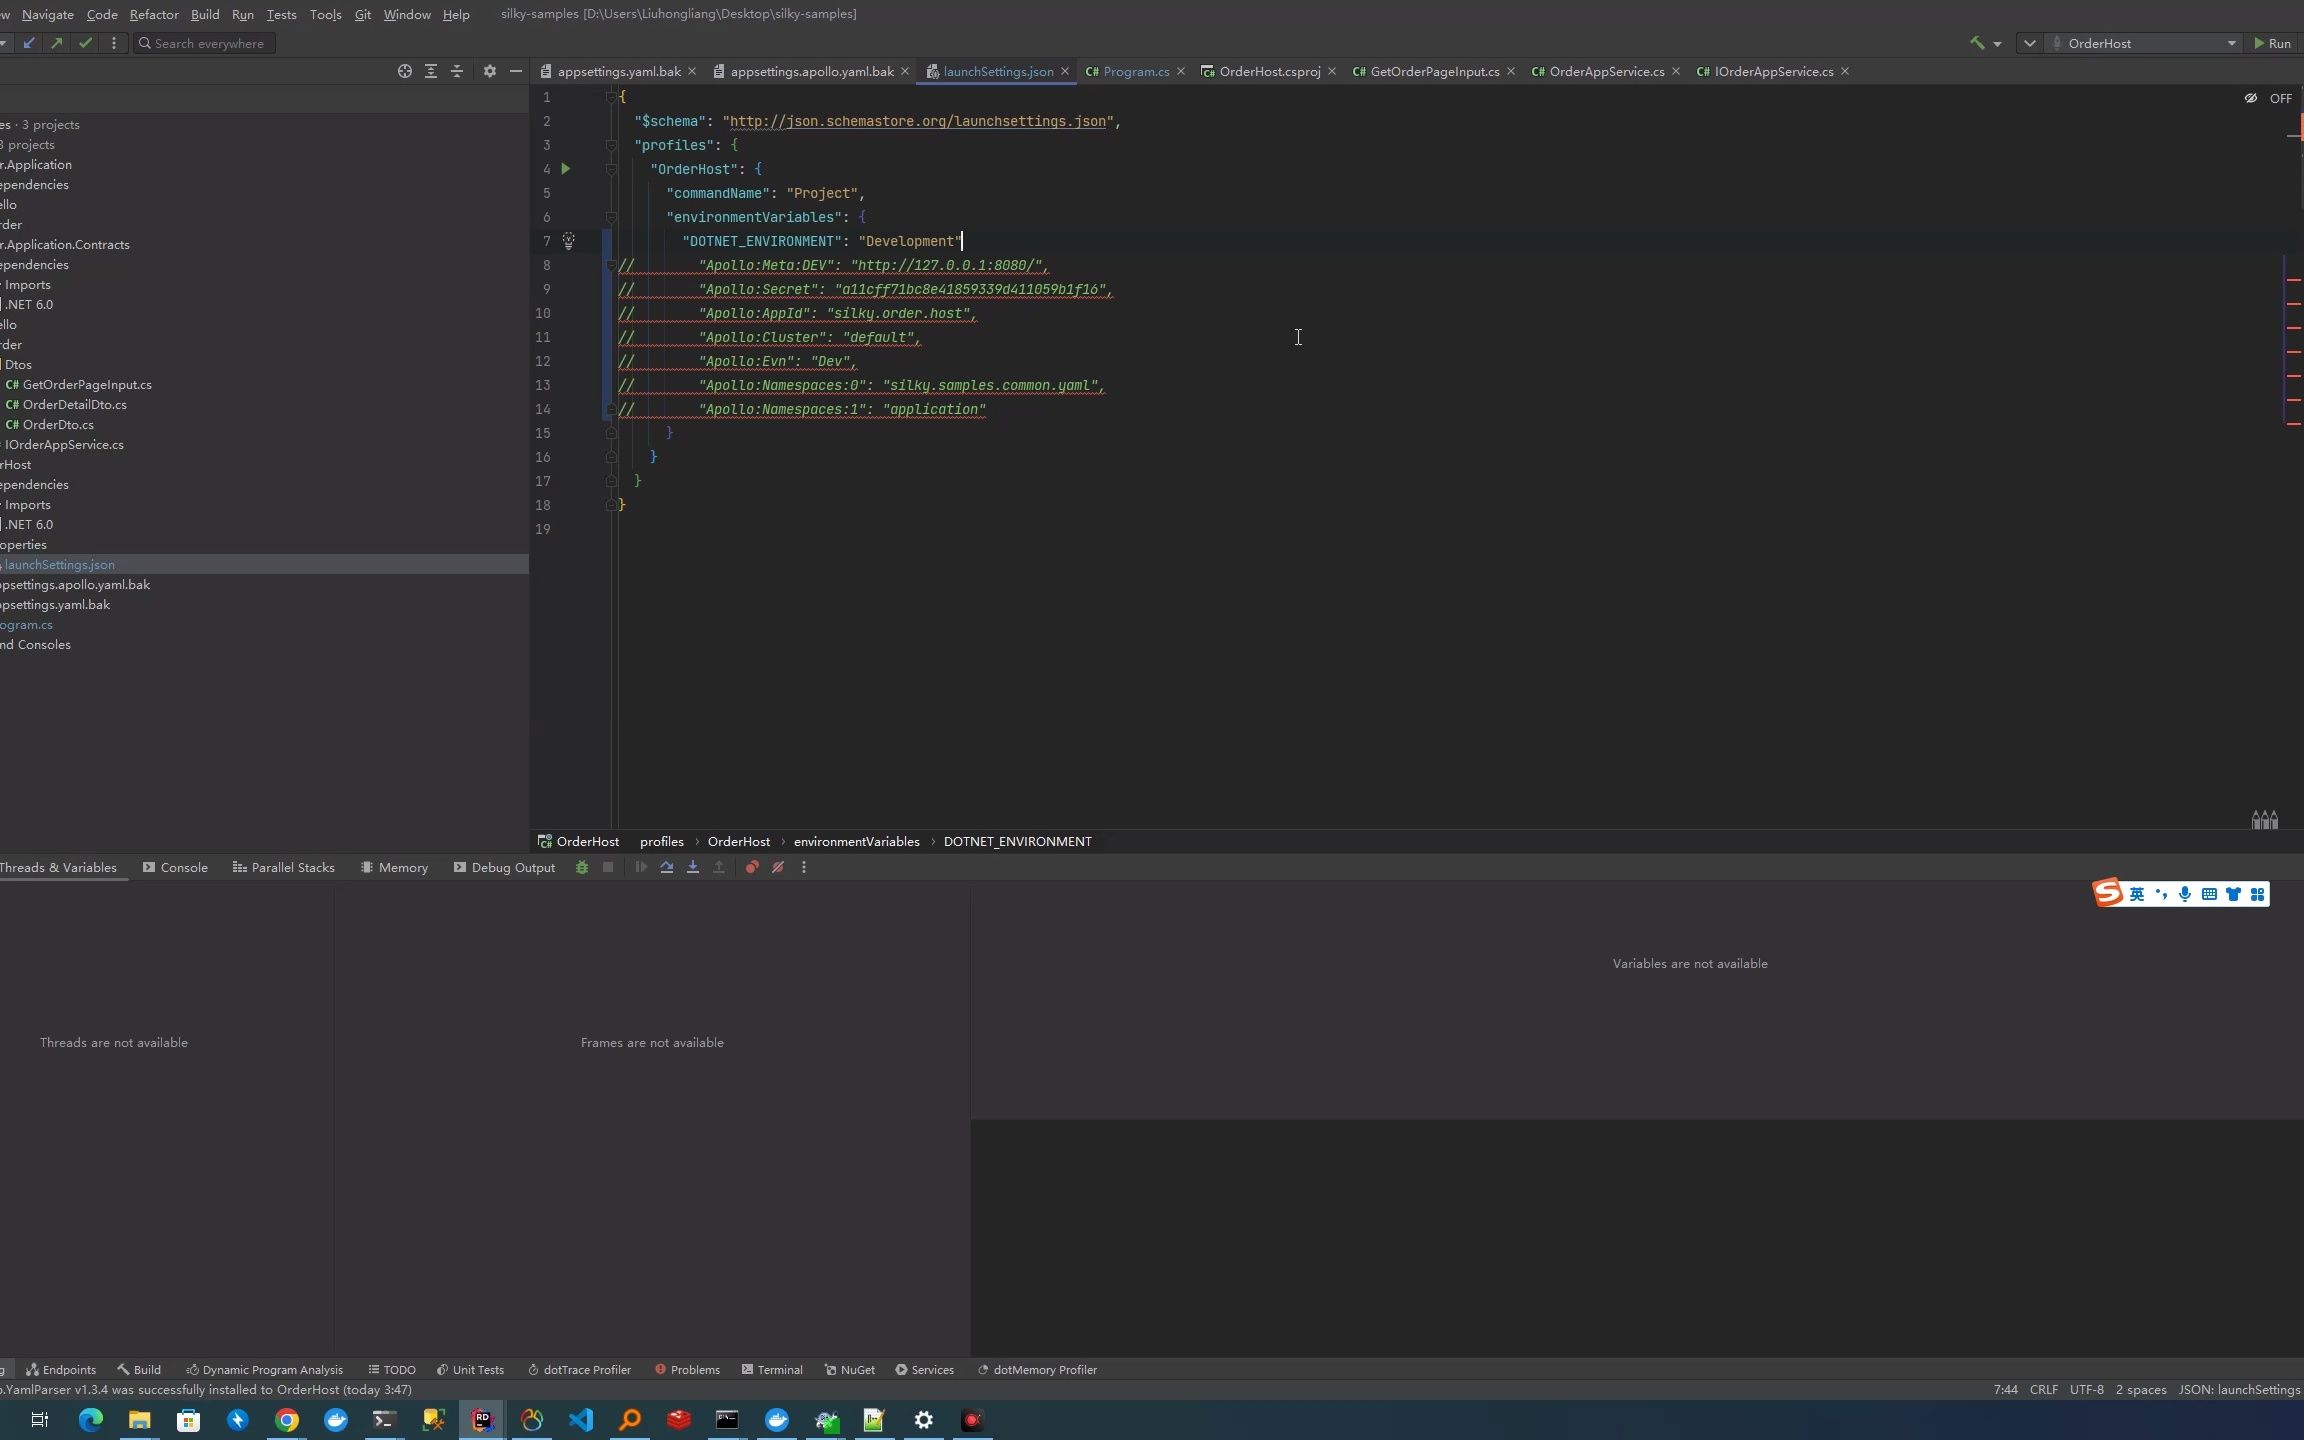
Task: Click the Step Into icon in debugger toolbar
Action: 693,867
